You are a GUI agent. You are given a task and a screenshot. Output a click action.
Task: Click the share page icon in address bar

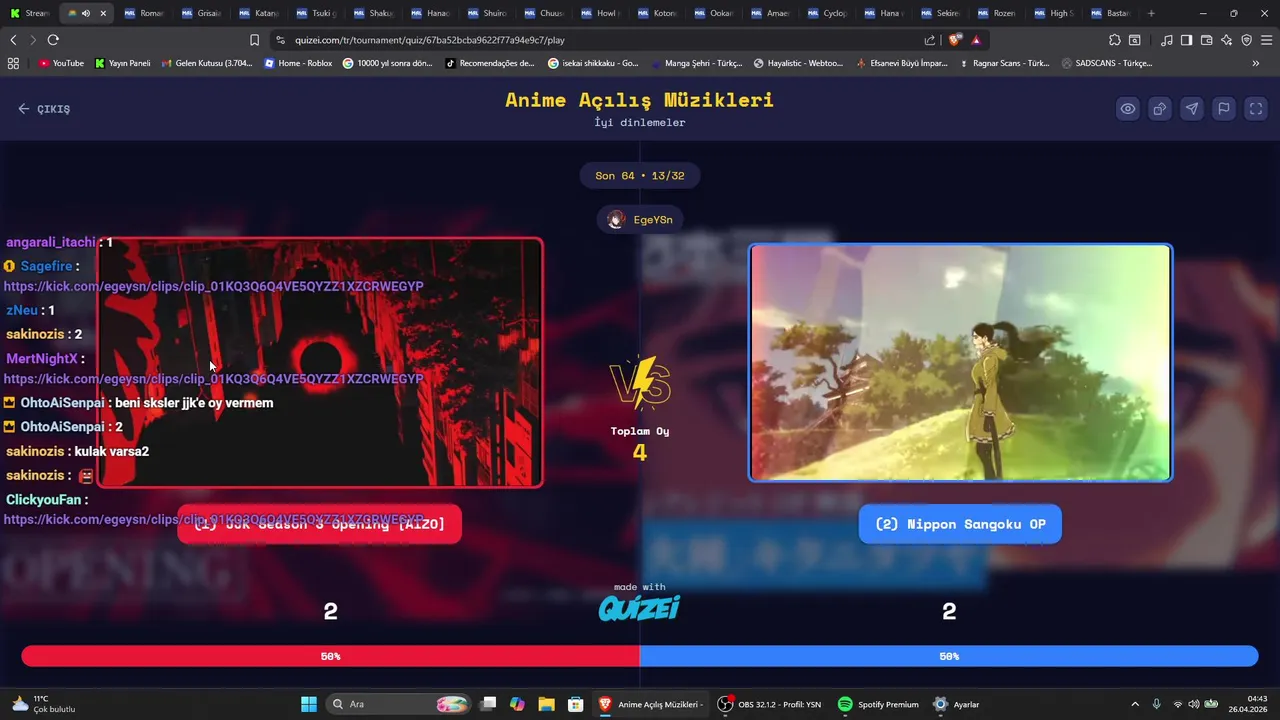coord(930,40)
